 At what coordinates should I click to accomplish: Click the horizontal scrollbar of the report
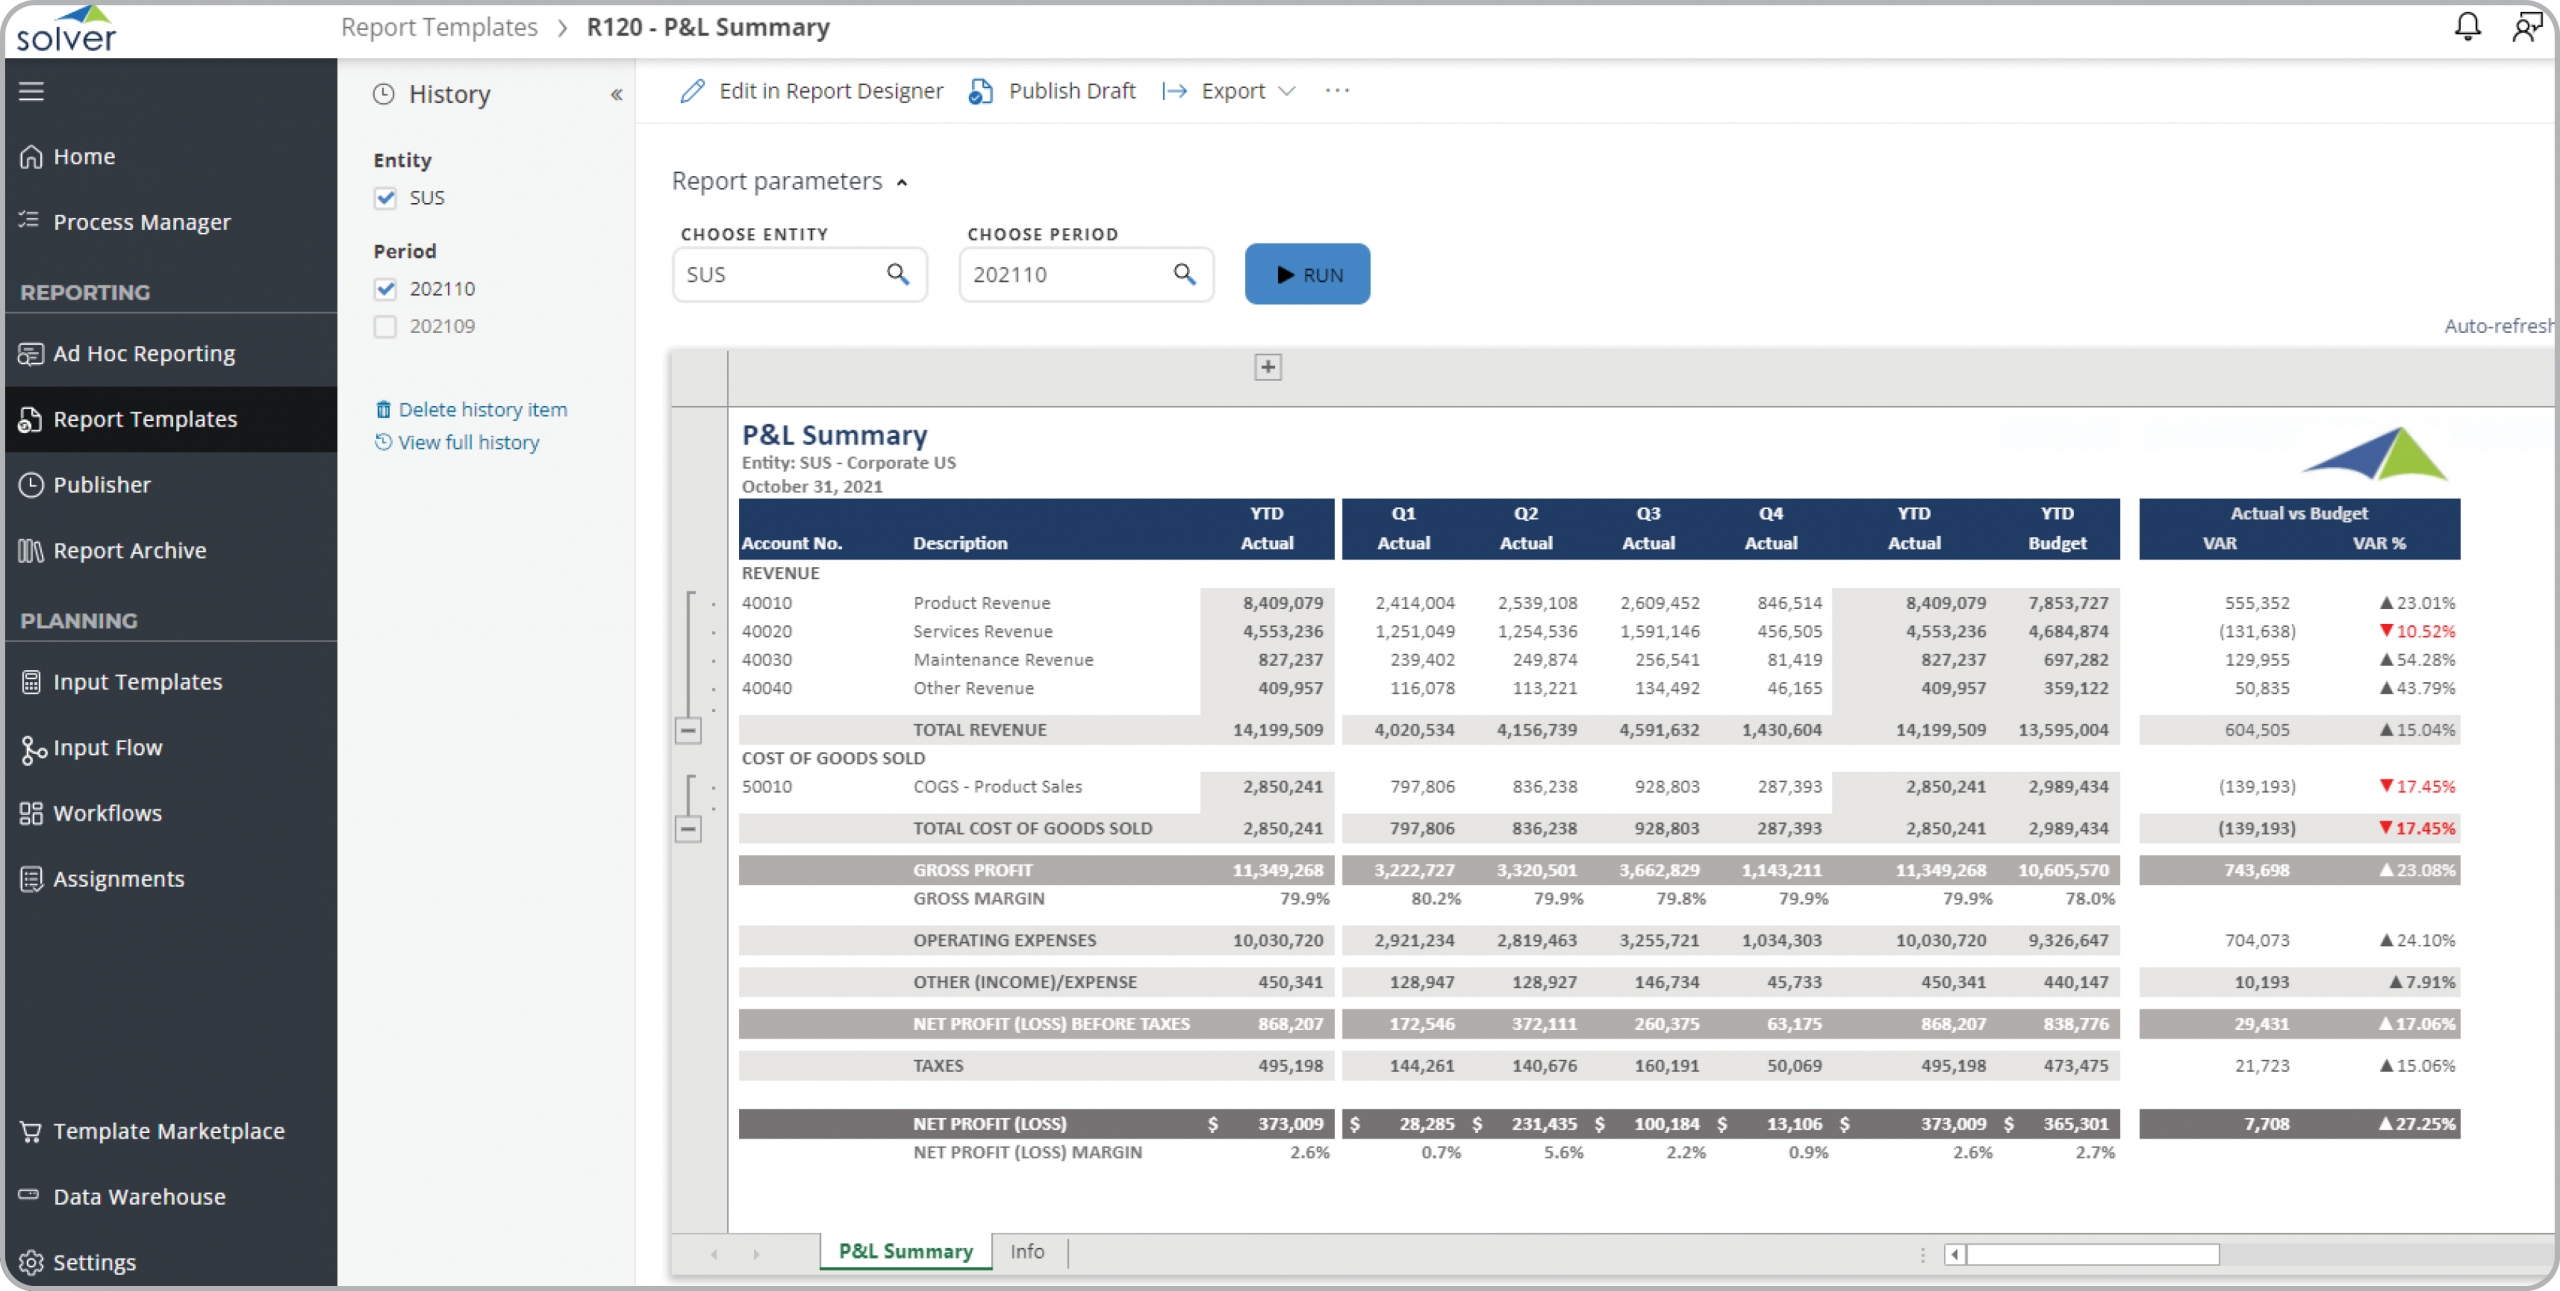2091,1254
